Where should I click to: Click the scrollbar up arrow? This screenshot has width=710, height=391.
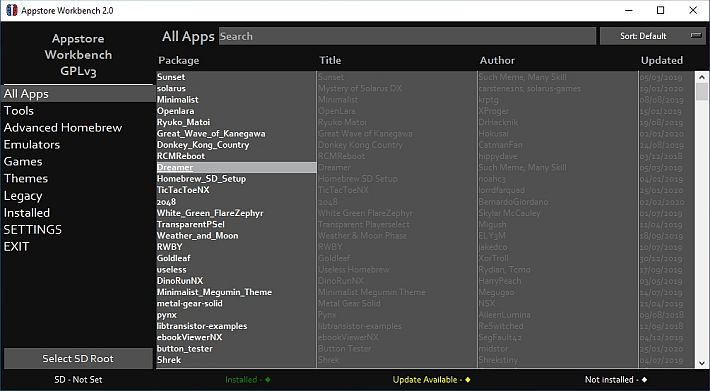tap(701, 77)
